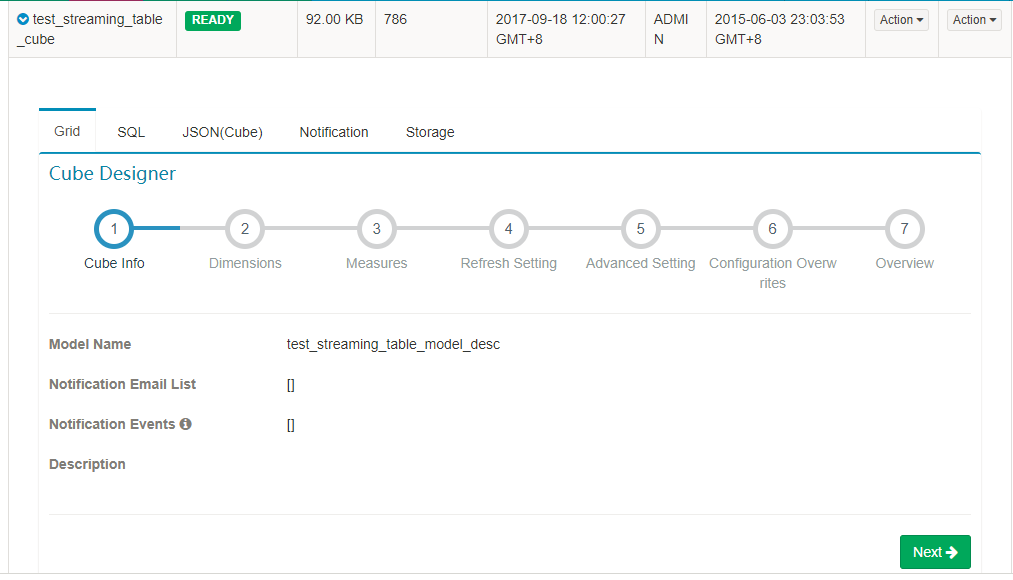This screenshot has height=580, width=1013.
Task: Open the first Action dropdown
Action: click(900, 19)
